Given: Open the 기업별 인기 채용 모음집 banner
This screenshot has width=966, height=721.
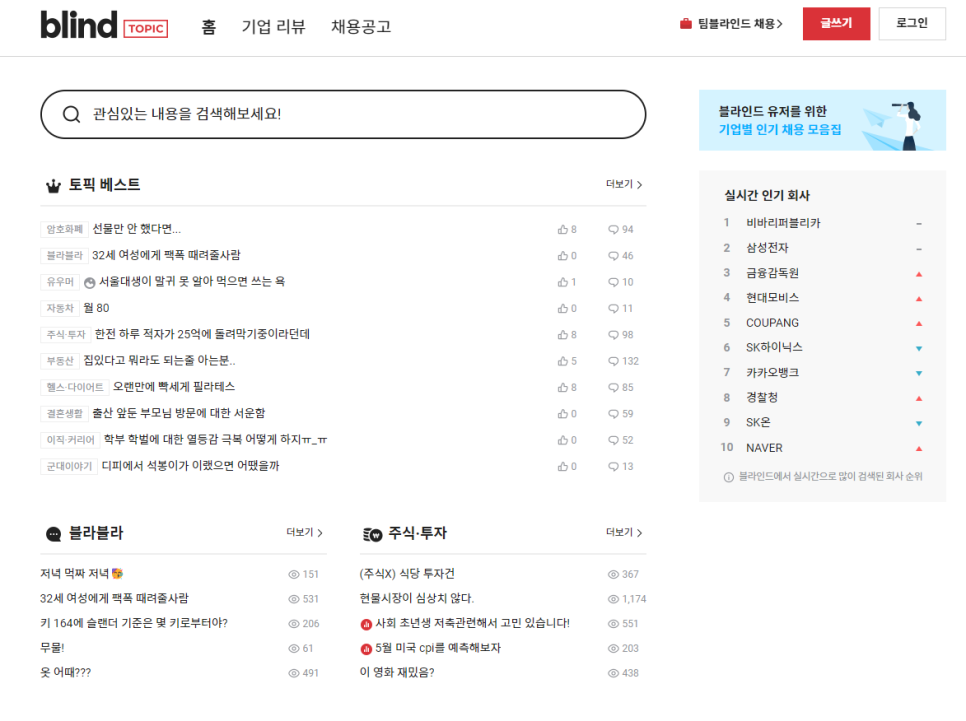Looking at the screenshot, I should 822,120.
